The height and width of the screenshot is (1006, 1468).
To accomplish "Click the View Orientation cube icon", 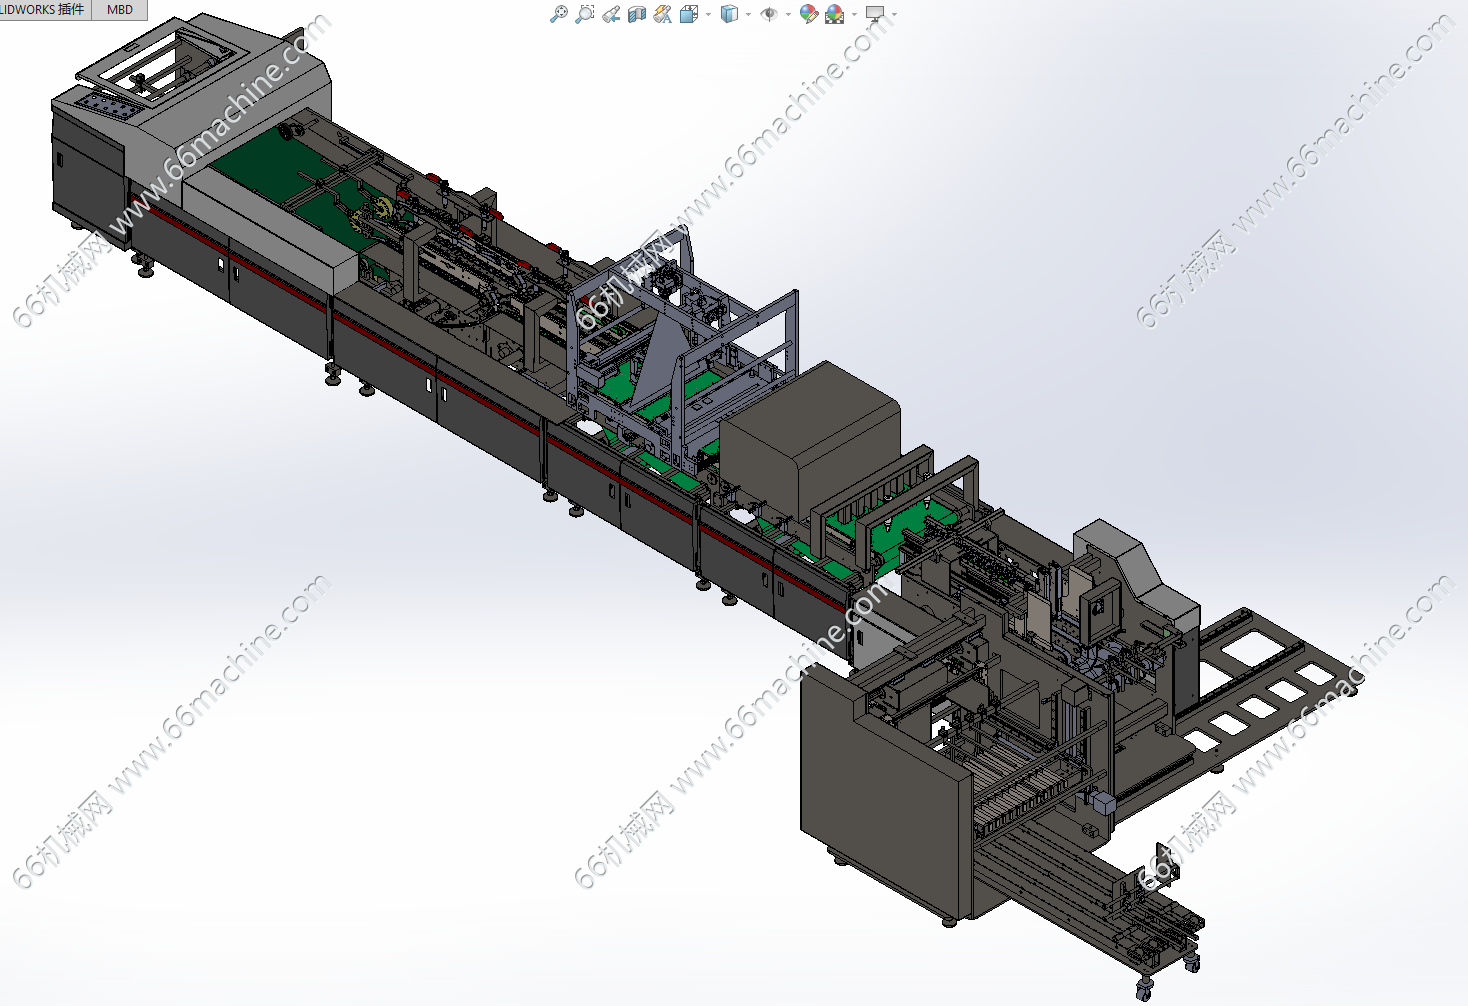I will pos(689,14).
